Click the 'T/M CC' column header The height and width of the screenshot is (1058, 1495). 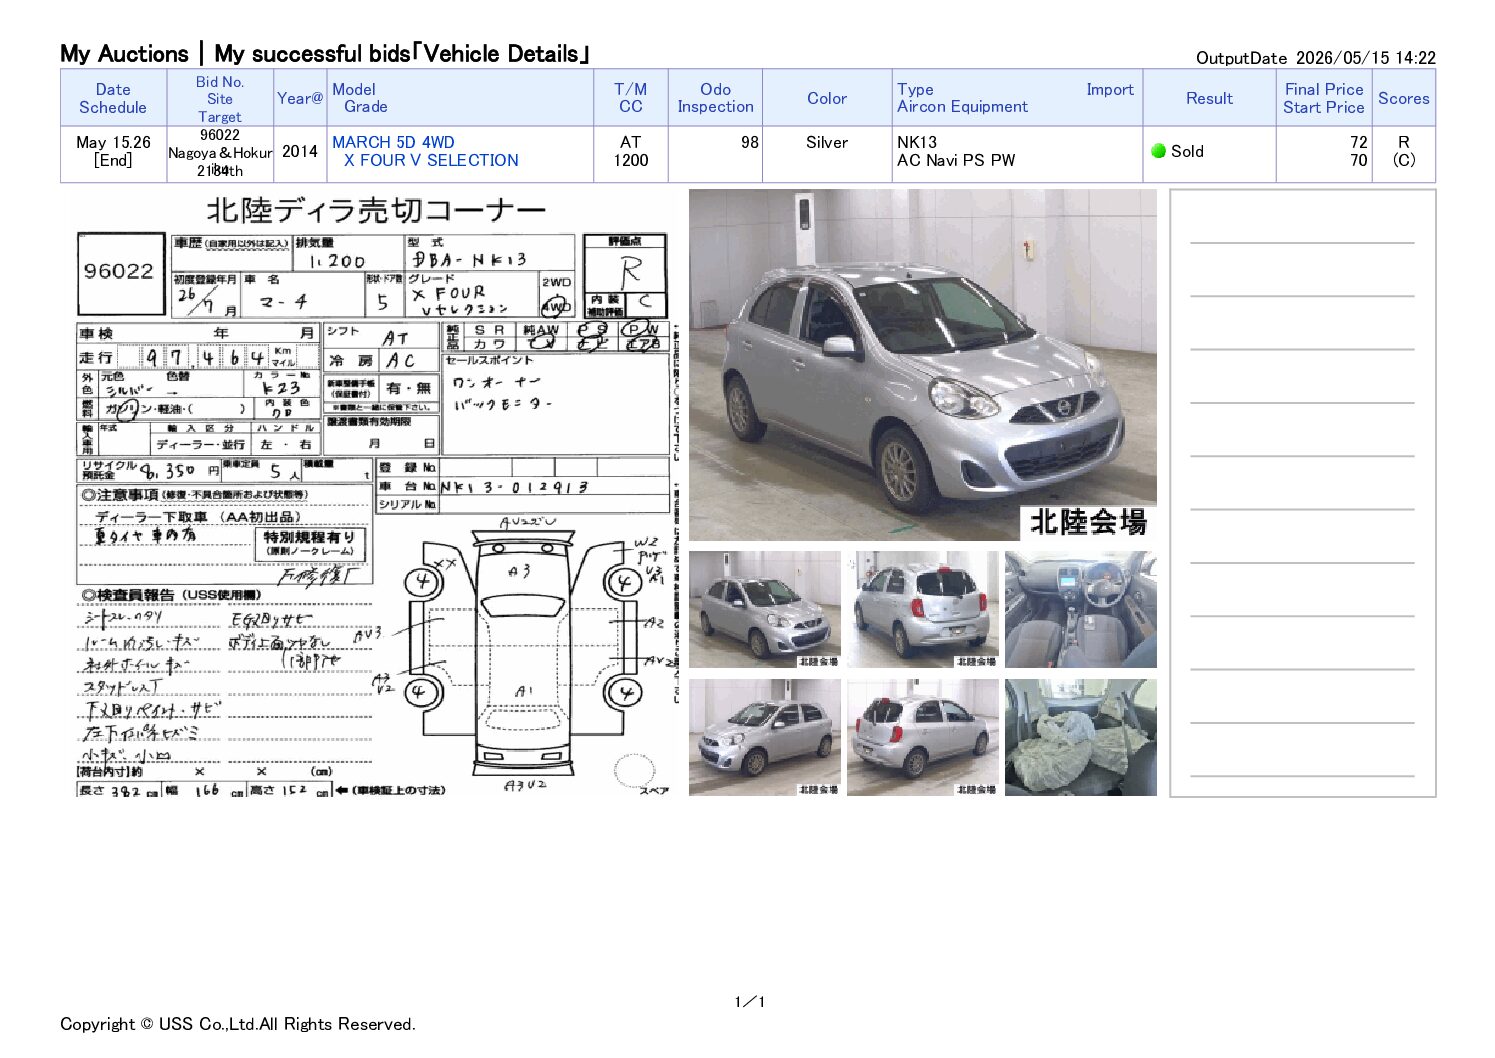tap(631, 98)
